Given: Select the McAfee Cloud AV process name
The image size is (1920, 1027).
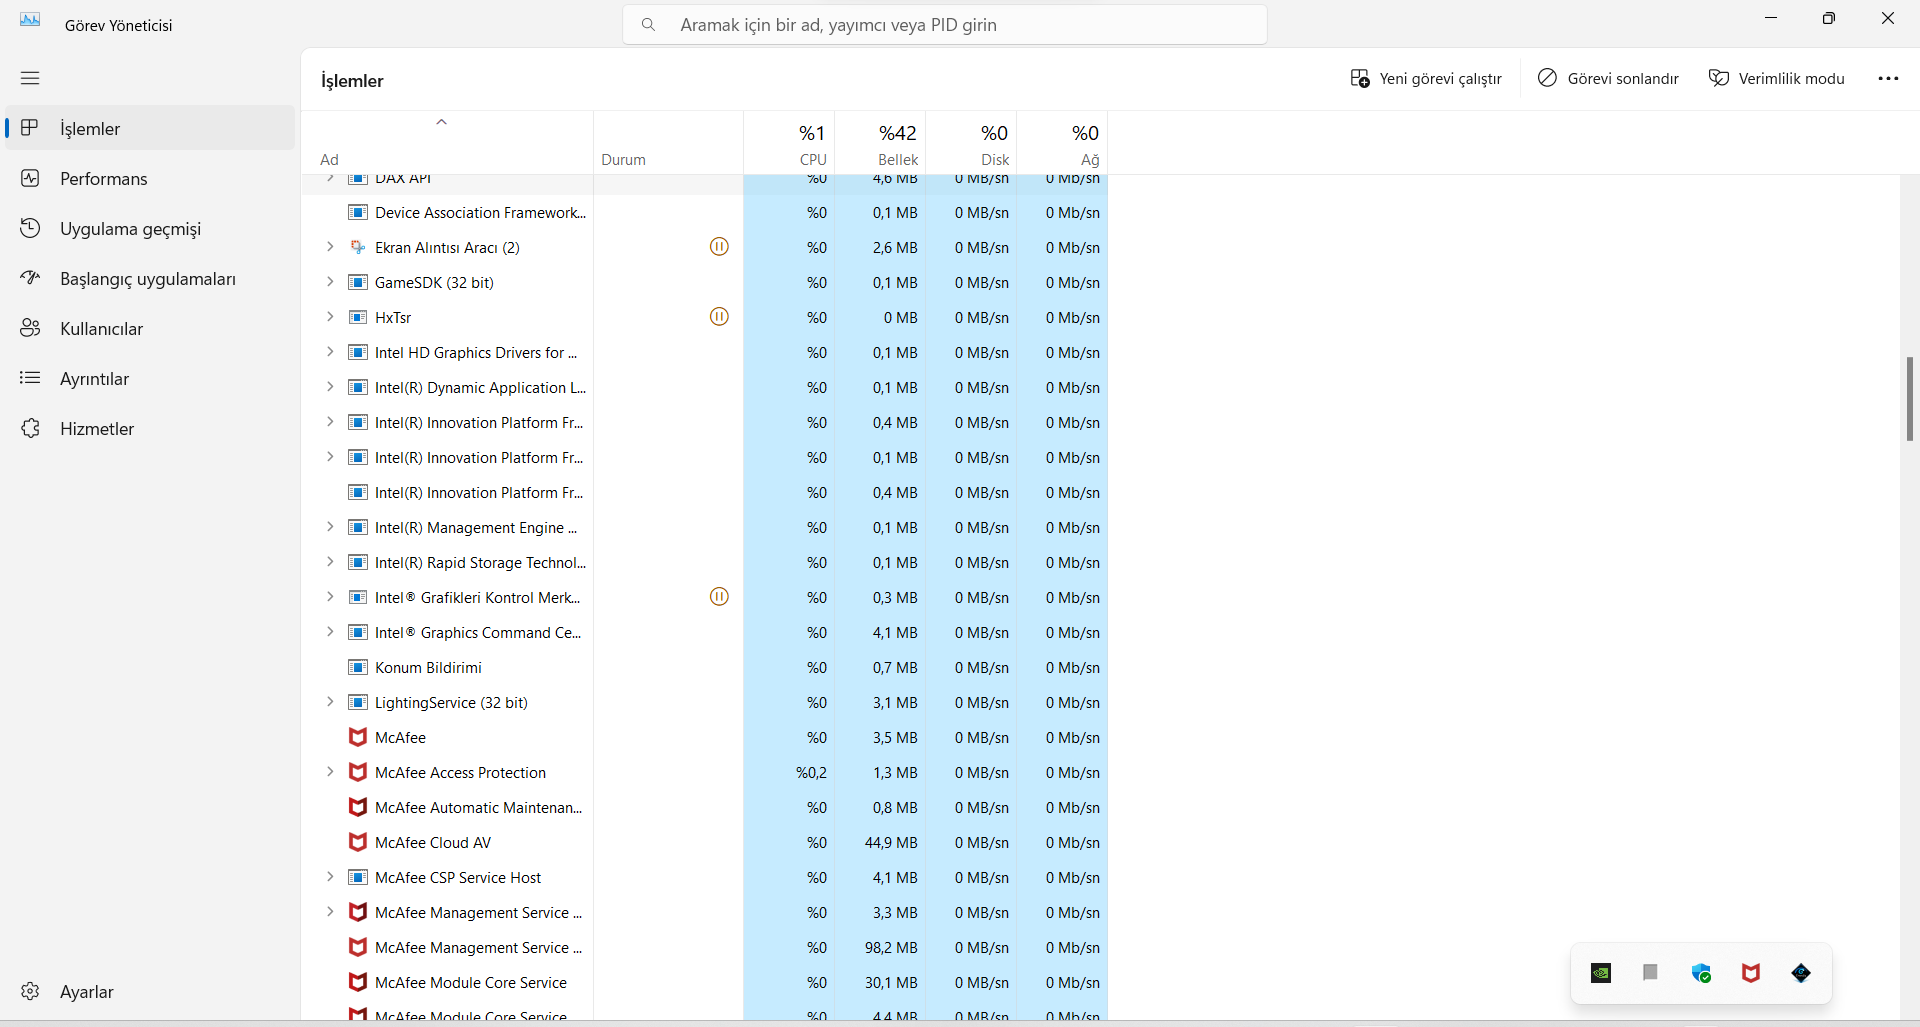Looking at the screenshot, I should [433, 842].
